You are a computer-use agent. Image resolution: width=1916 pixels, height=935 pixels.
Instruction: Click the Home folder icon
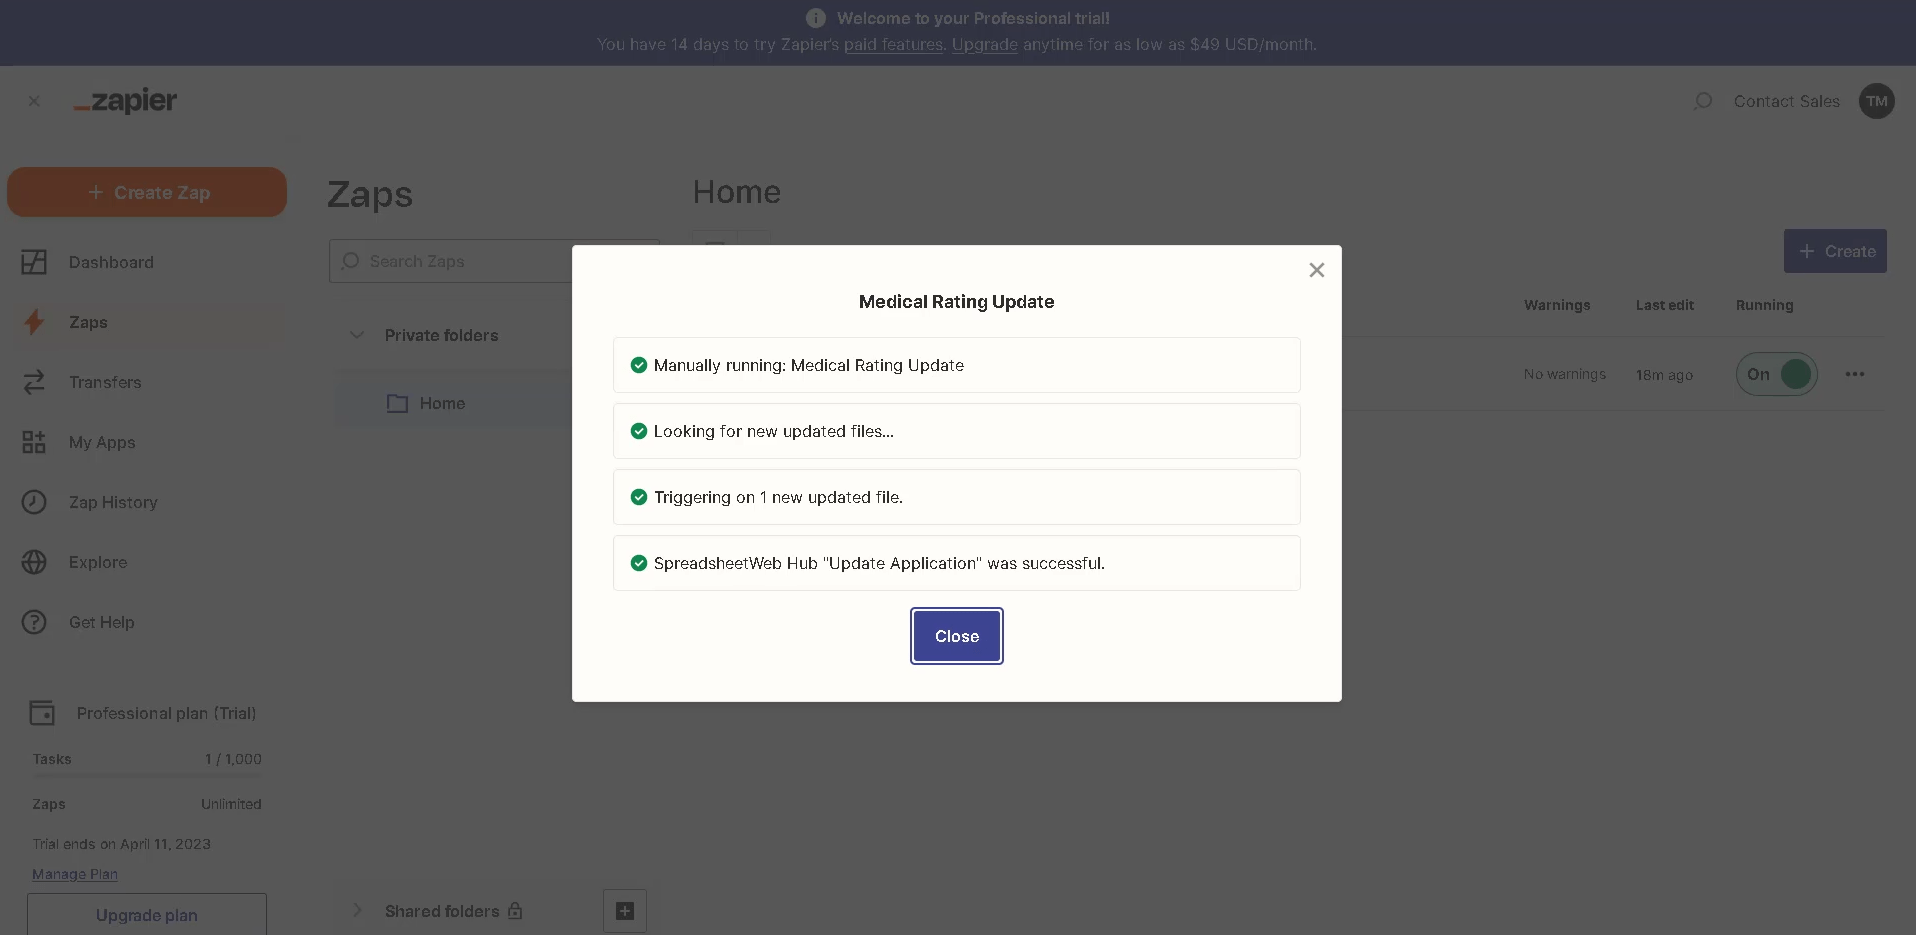pos(397,403)
